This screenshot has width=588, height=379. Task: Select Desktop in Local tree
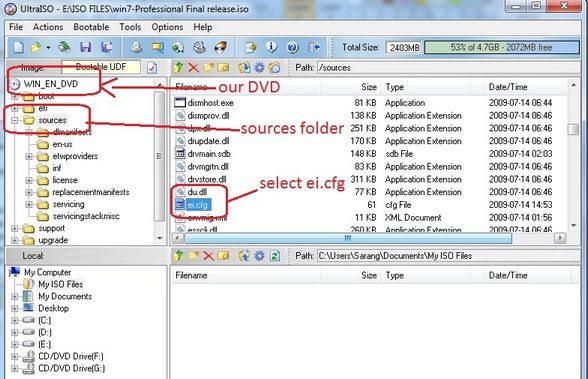[53, 309]
